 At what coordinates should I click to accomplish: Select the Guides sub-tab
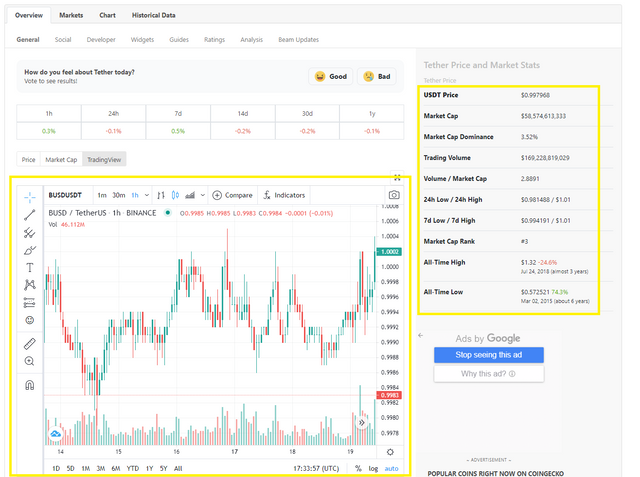179,40
